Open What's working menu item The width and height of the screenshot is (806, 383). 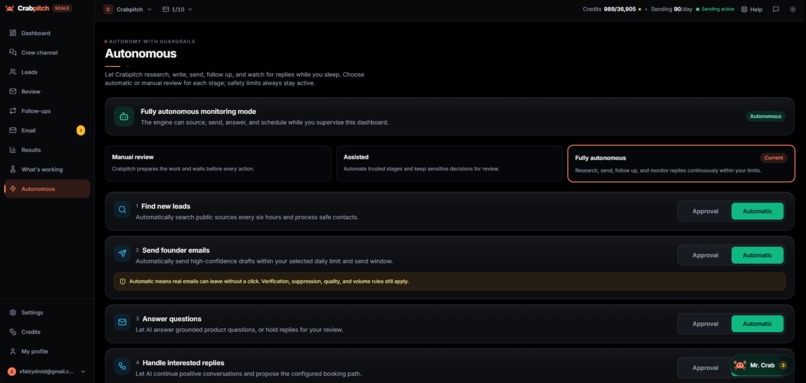coord(47,170)
